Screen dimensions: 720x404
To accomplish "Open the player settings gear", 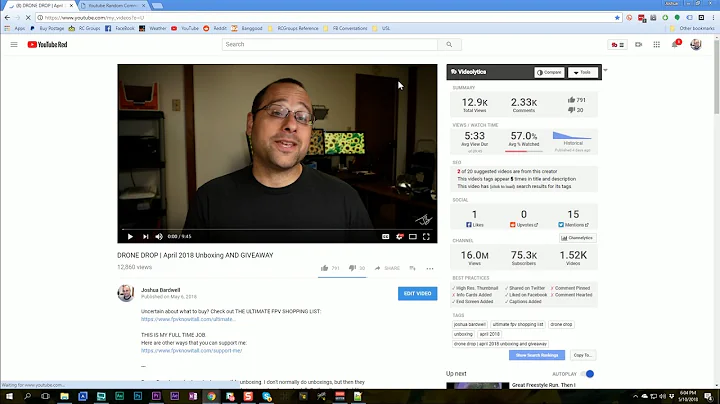I will click(x=399, y=236).
